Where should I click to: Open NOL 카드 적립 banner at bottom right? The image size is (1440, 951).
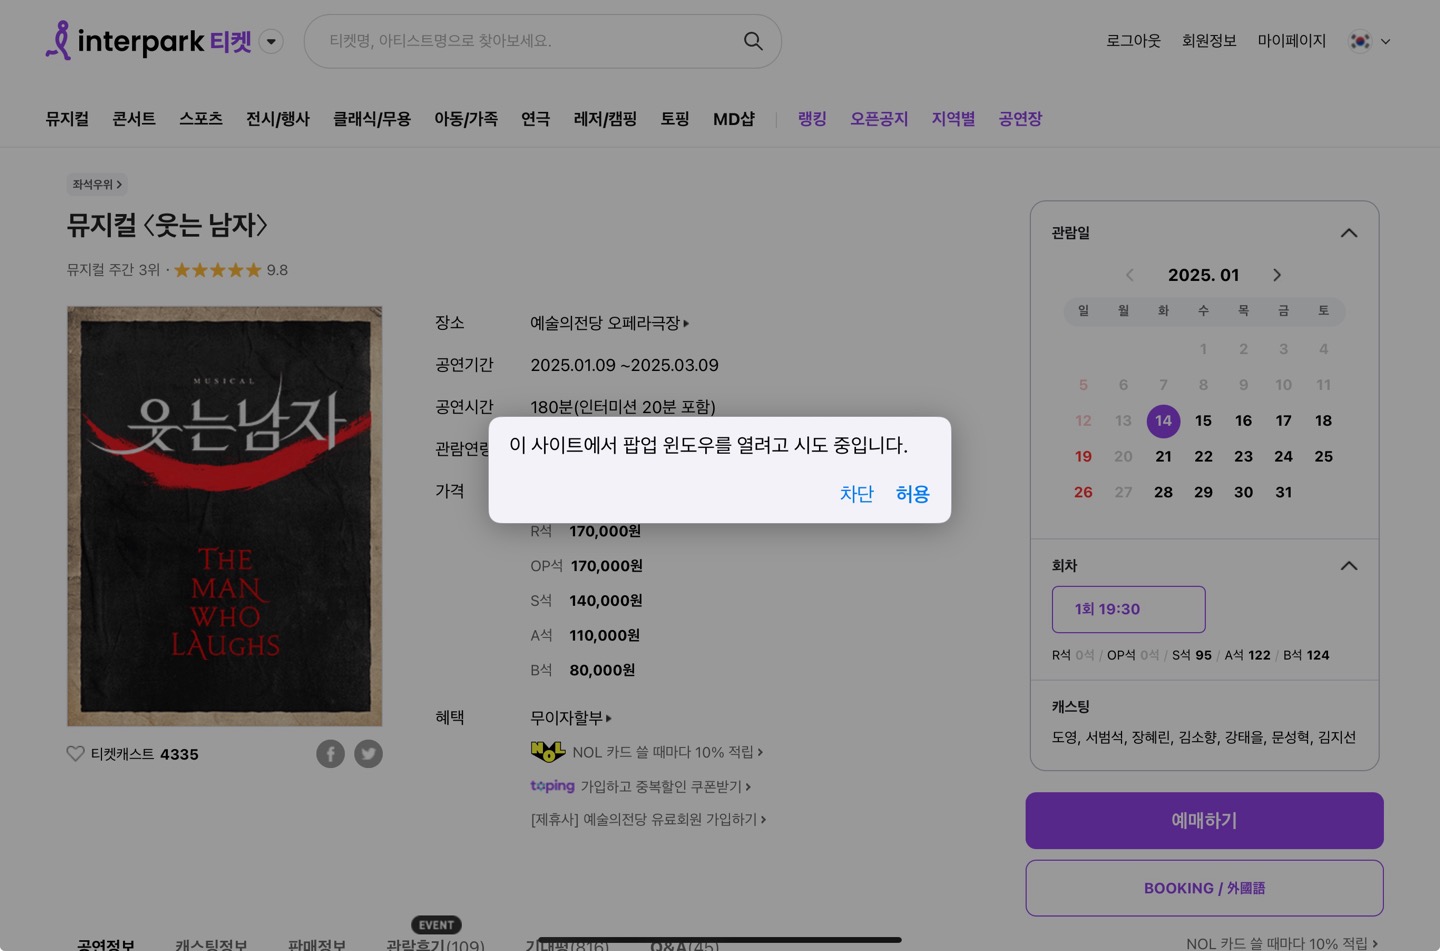click(1282, 943)
